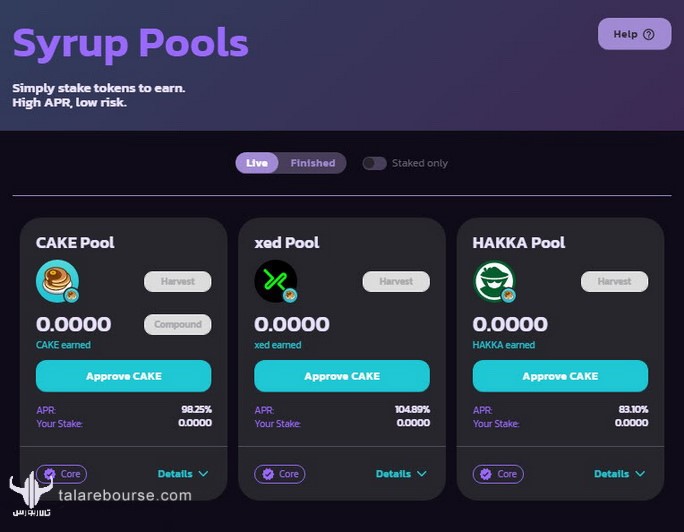
Task: Click the question mark icon in Help
Action: pyautogui.click(x=649, y=34)
